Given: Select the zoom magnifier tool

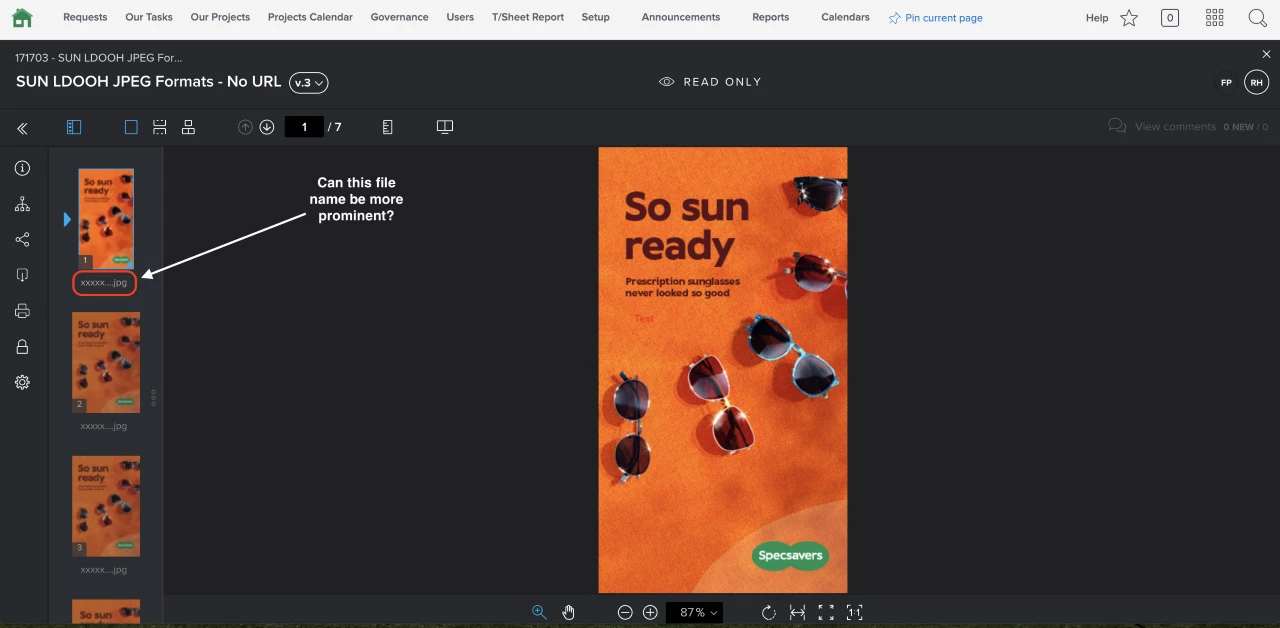Looking at the screenshot, I should (539, 612).
